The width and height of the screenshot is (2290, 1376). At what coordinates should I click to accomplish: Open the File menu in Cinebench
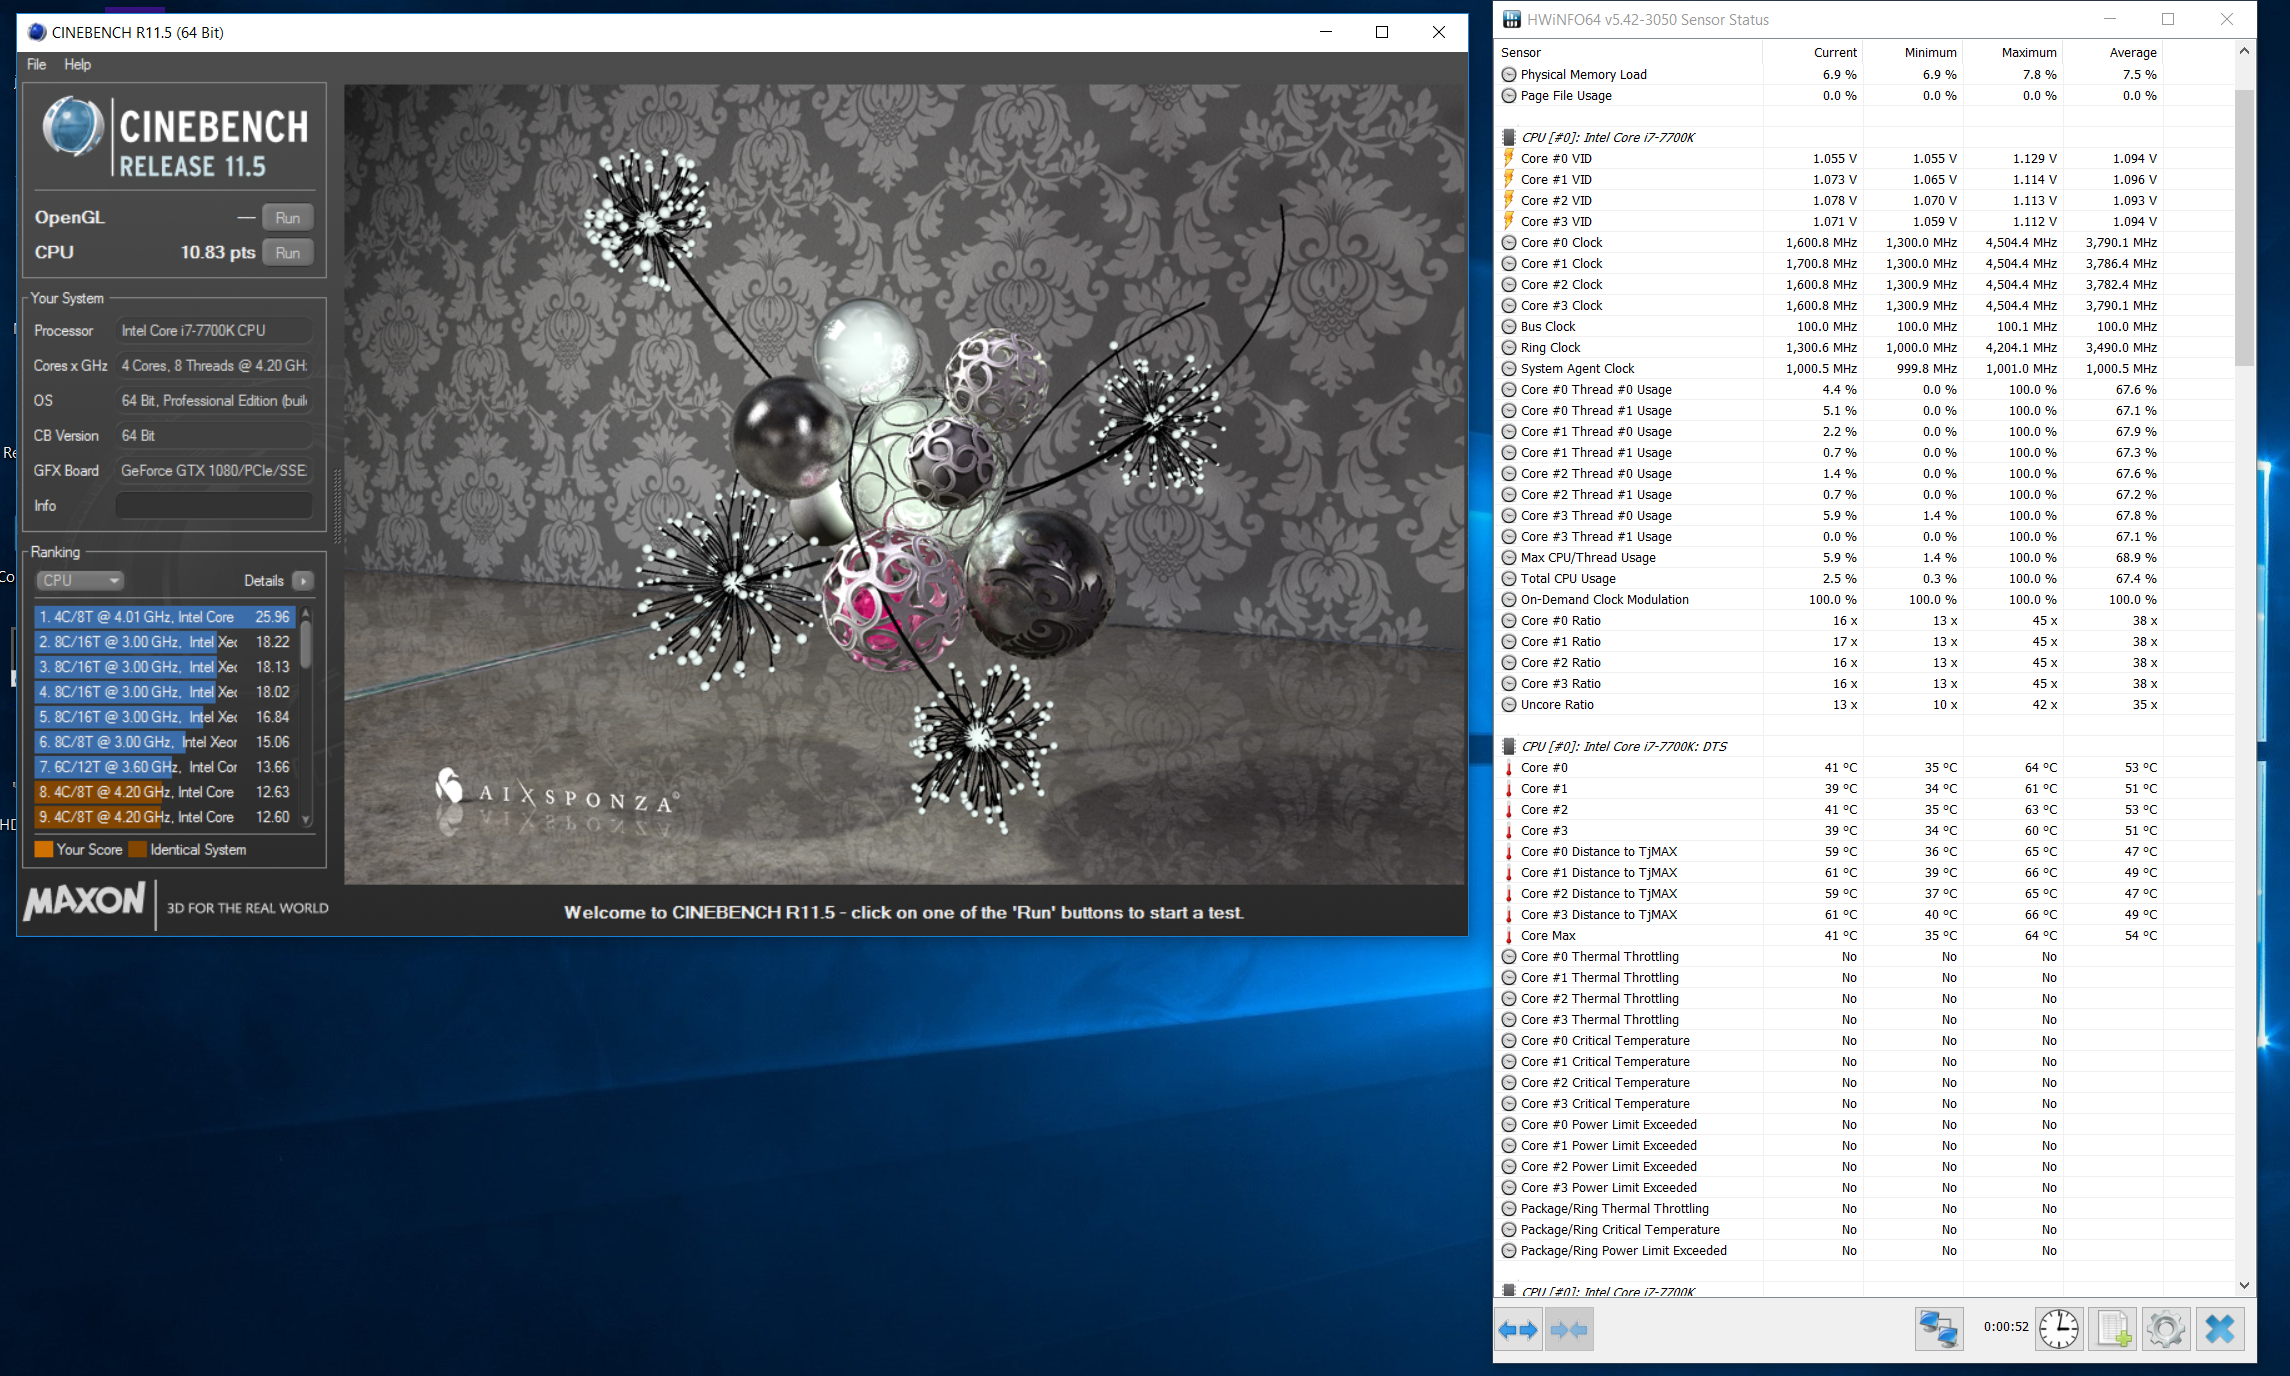tap(37, 65)
